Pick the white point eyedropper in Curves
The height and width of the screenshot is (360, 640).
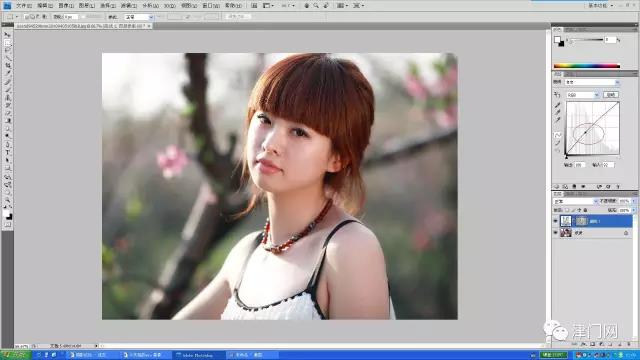tap(558, 119)
